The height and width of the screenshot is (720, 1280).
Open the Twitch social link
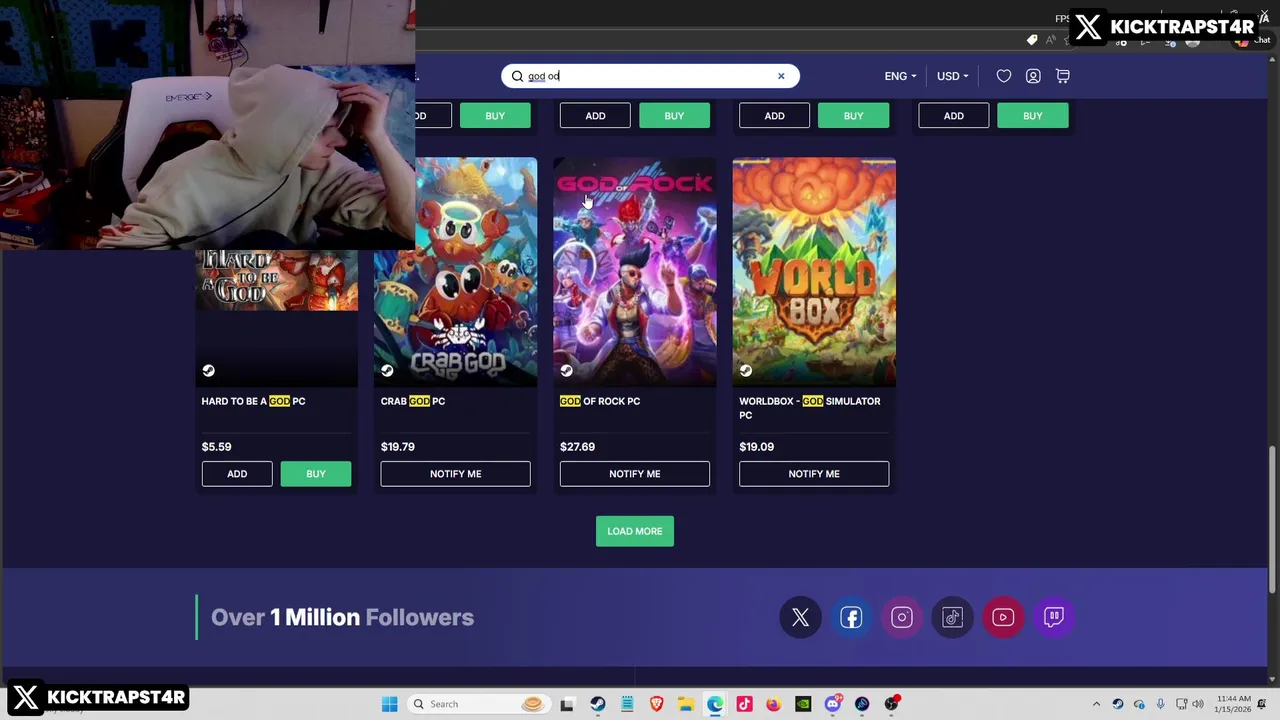click(1054, 617)
